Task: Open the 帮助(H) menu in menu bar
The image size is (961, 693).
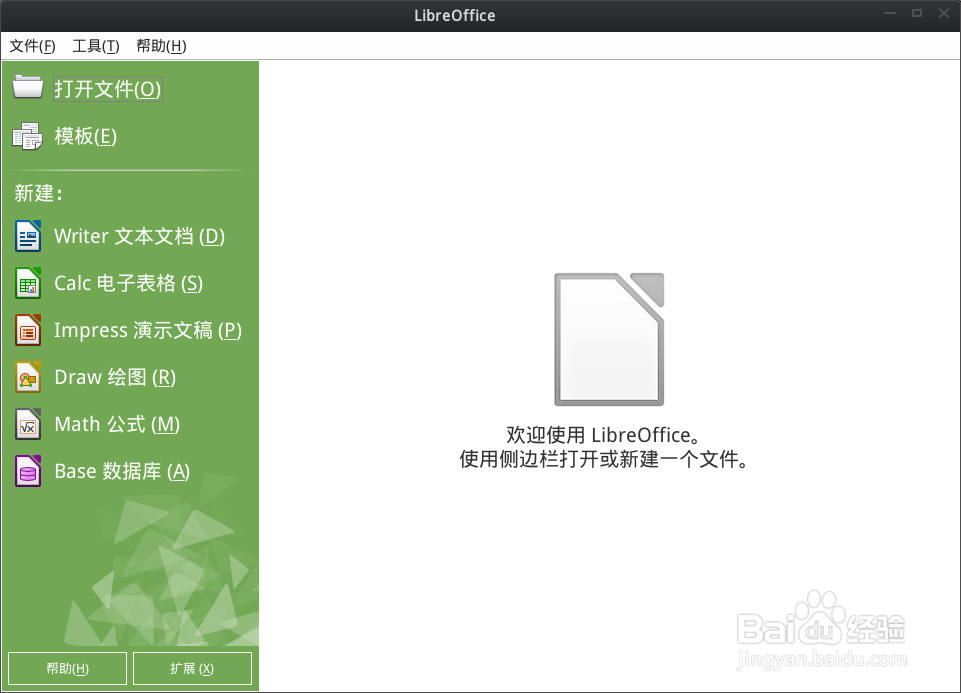Action: [161, 46]
